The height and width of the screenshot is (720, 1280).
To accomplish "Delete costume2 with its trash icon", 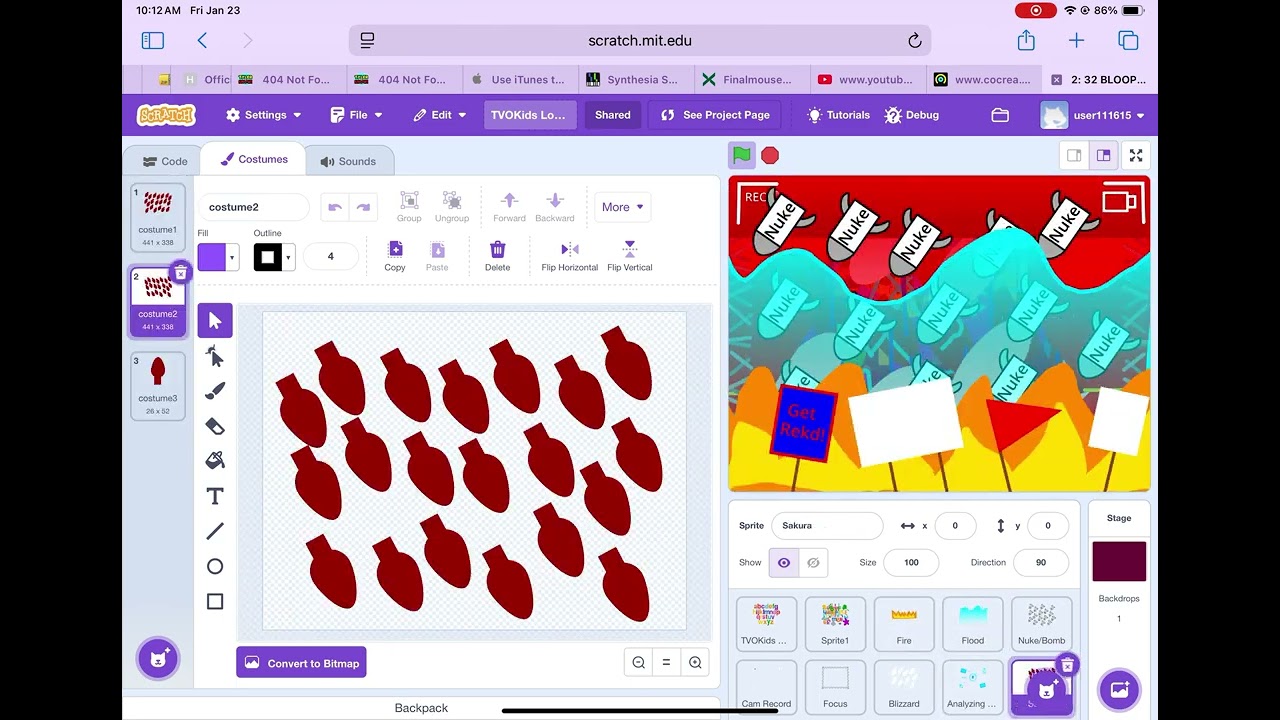I will (180, 272).
